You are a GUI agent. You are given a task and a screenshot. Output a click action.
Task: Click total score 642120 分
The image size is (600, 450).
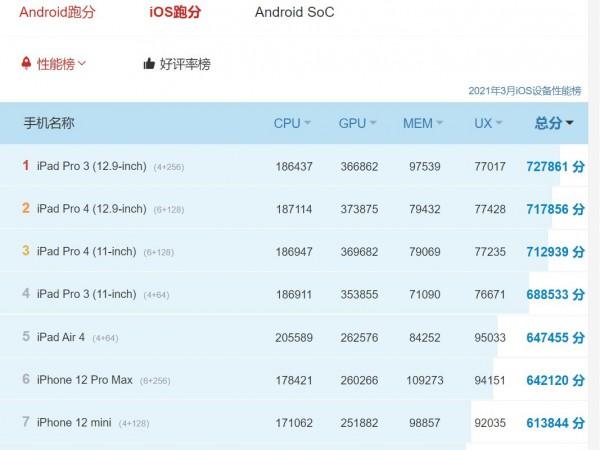tap(555, 380)
